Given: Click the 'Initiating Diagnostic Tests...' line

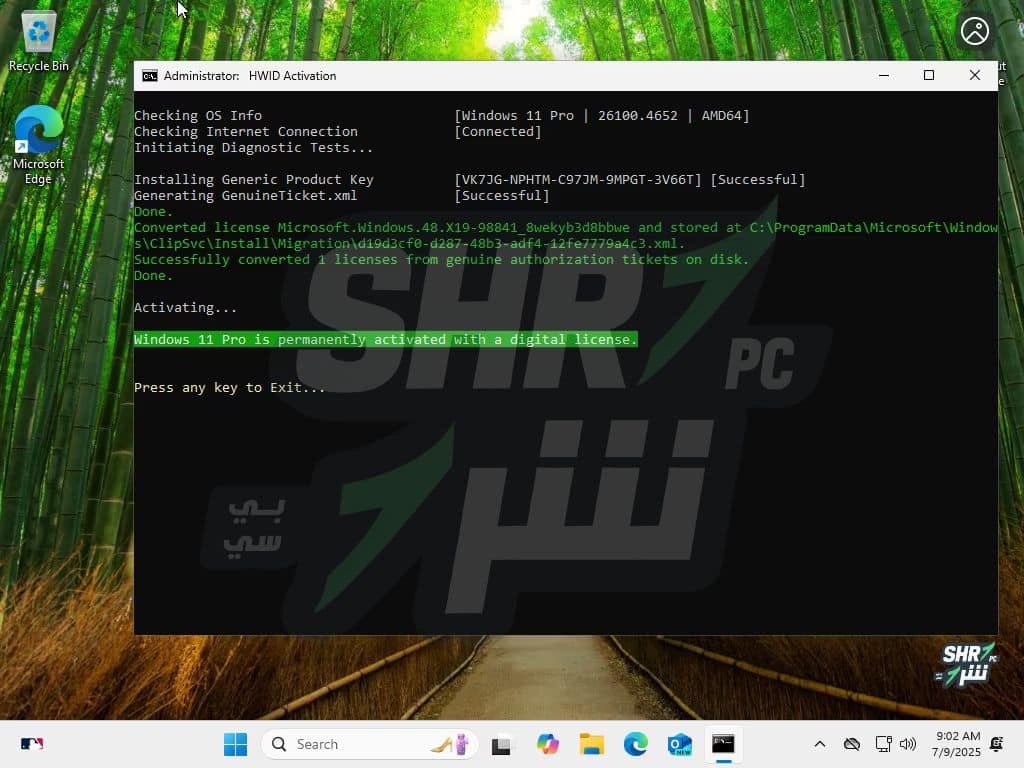Looking at the screenshot, I should click(x=253, y=148).
